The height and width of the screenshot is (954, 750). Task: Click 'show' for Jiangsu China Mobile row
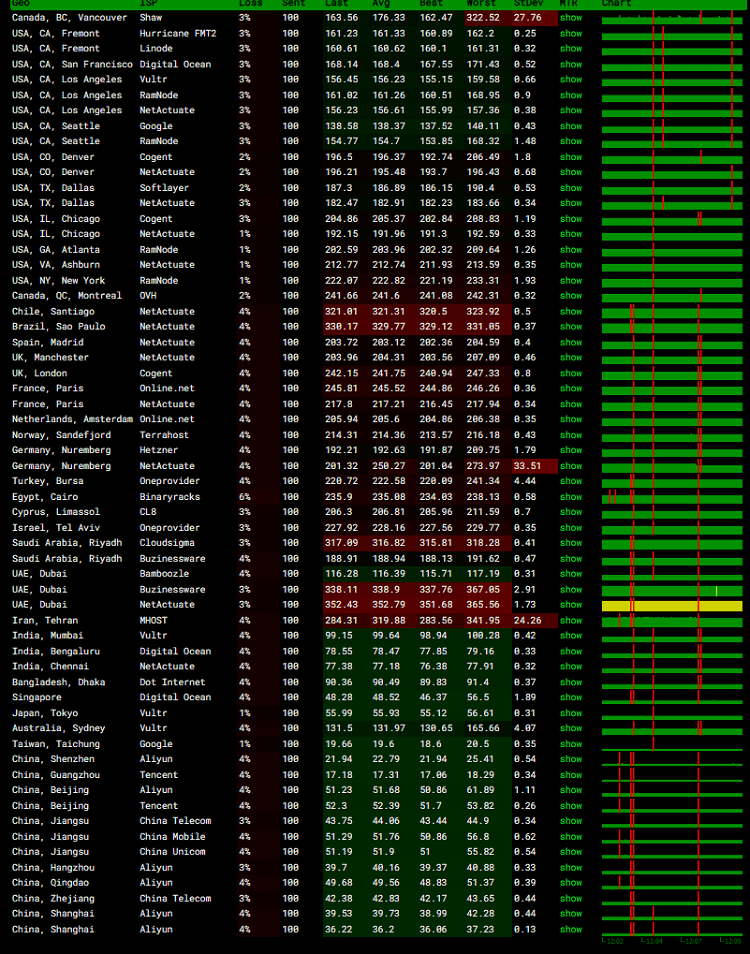click(571, 837)
